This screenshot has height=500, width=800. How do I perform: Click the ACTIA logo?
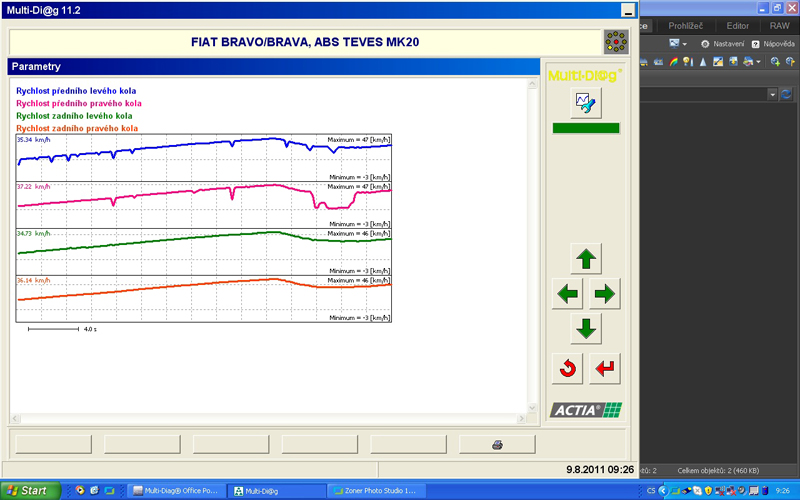tap(586, 410)
